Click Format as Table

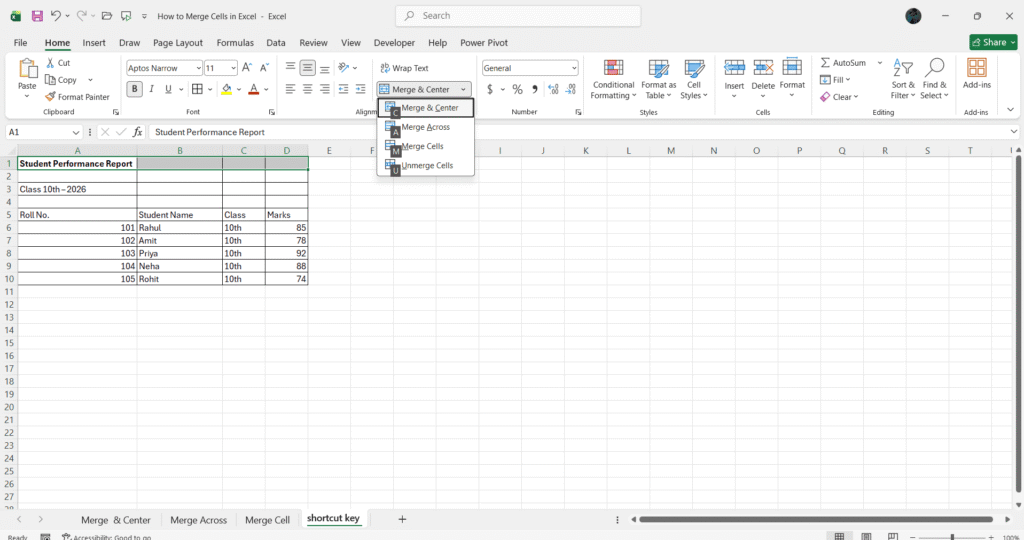pyautogui.click(x=658, y=80)
